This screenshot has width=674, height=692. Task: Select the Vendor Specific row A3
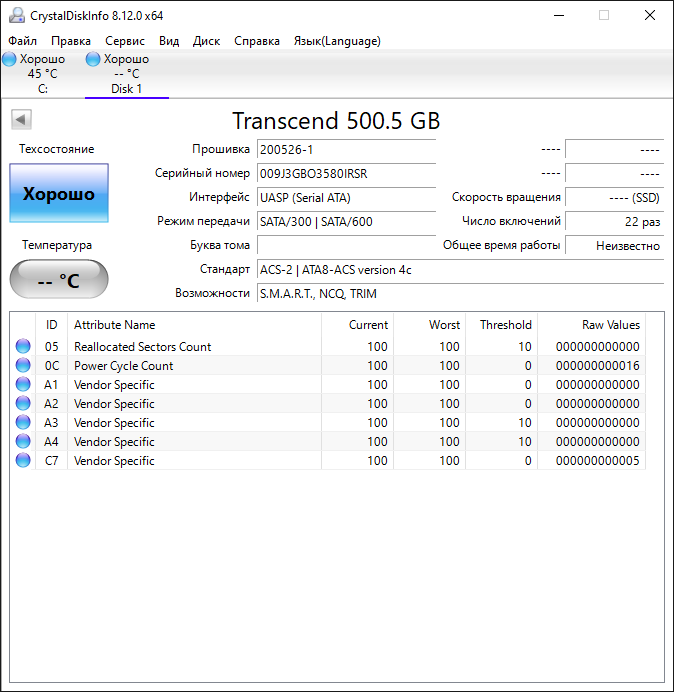tap(328, 422)
